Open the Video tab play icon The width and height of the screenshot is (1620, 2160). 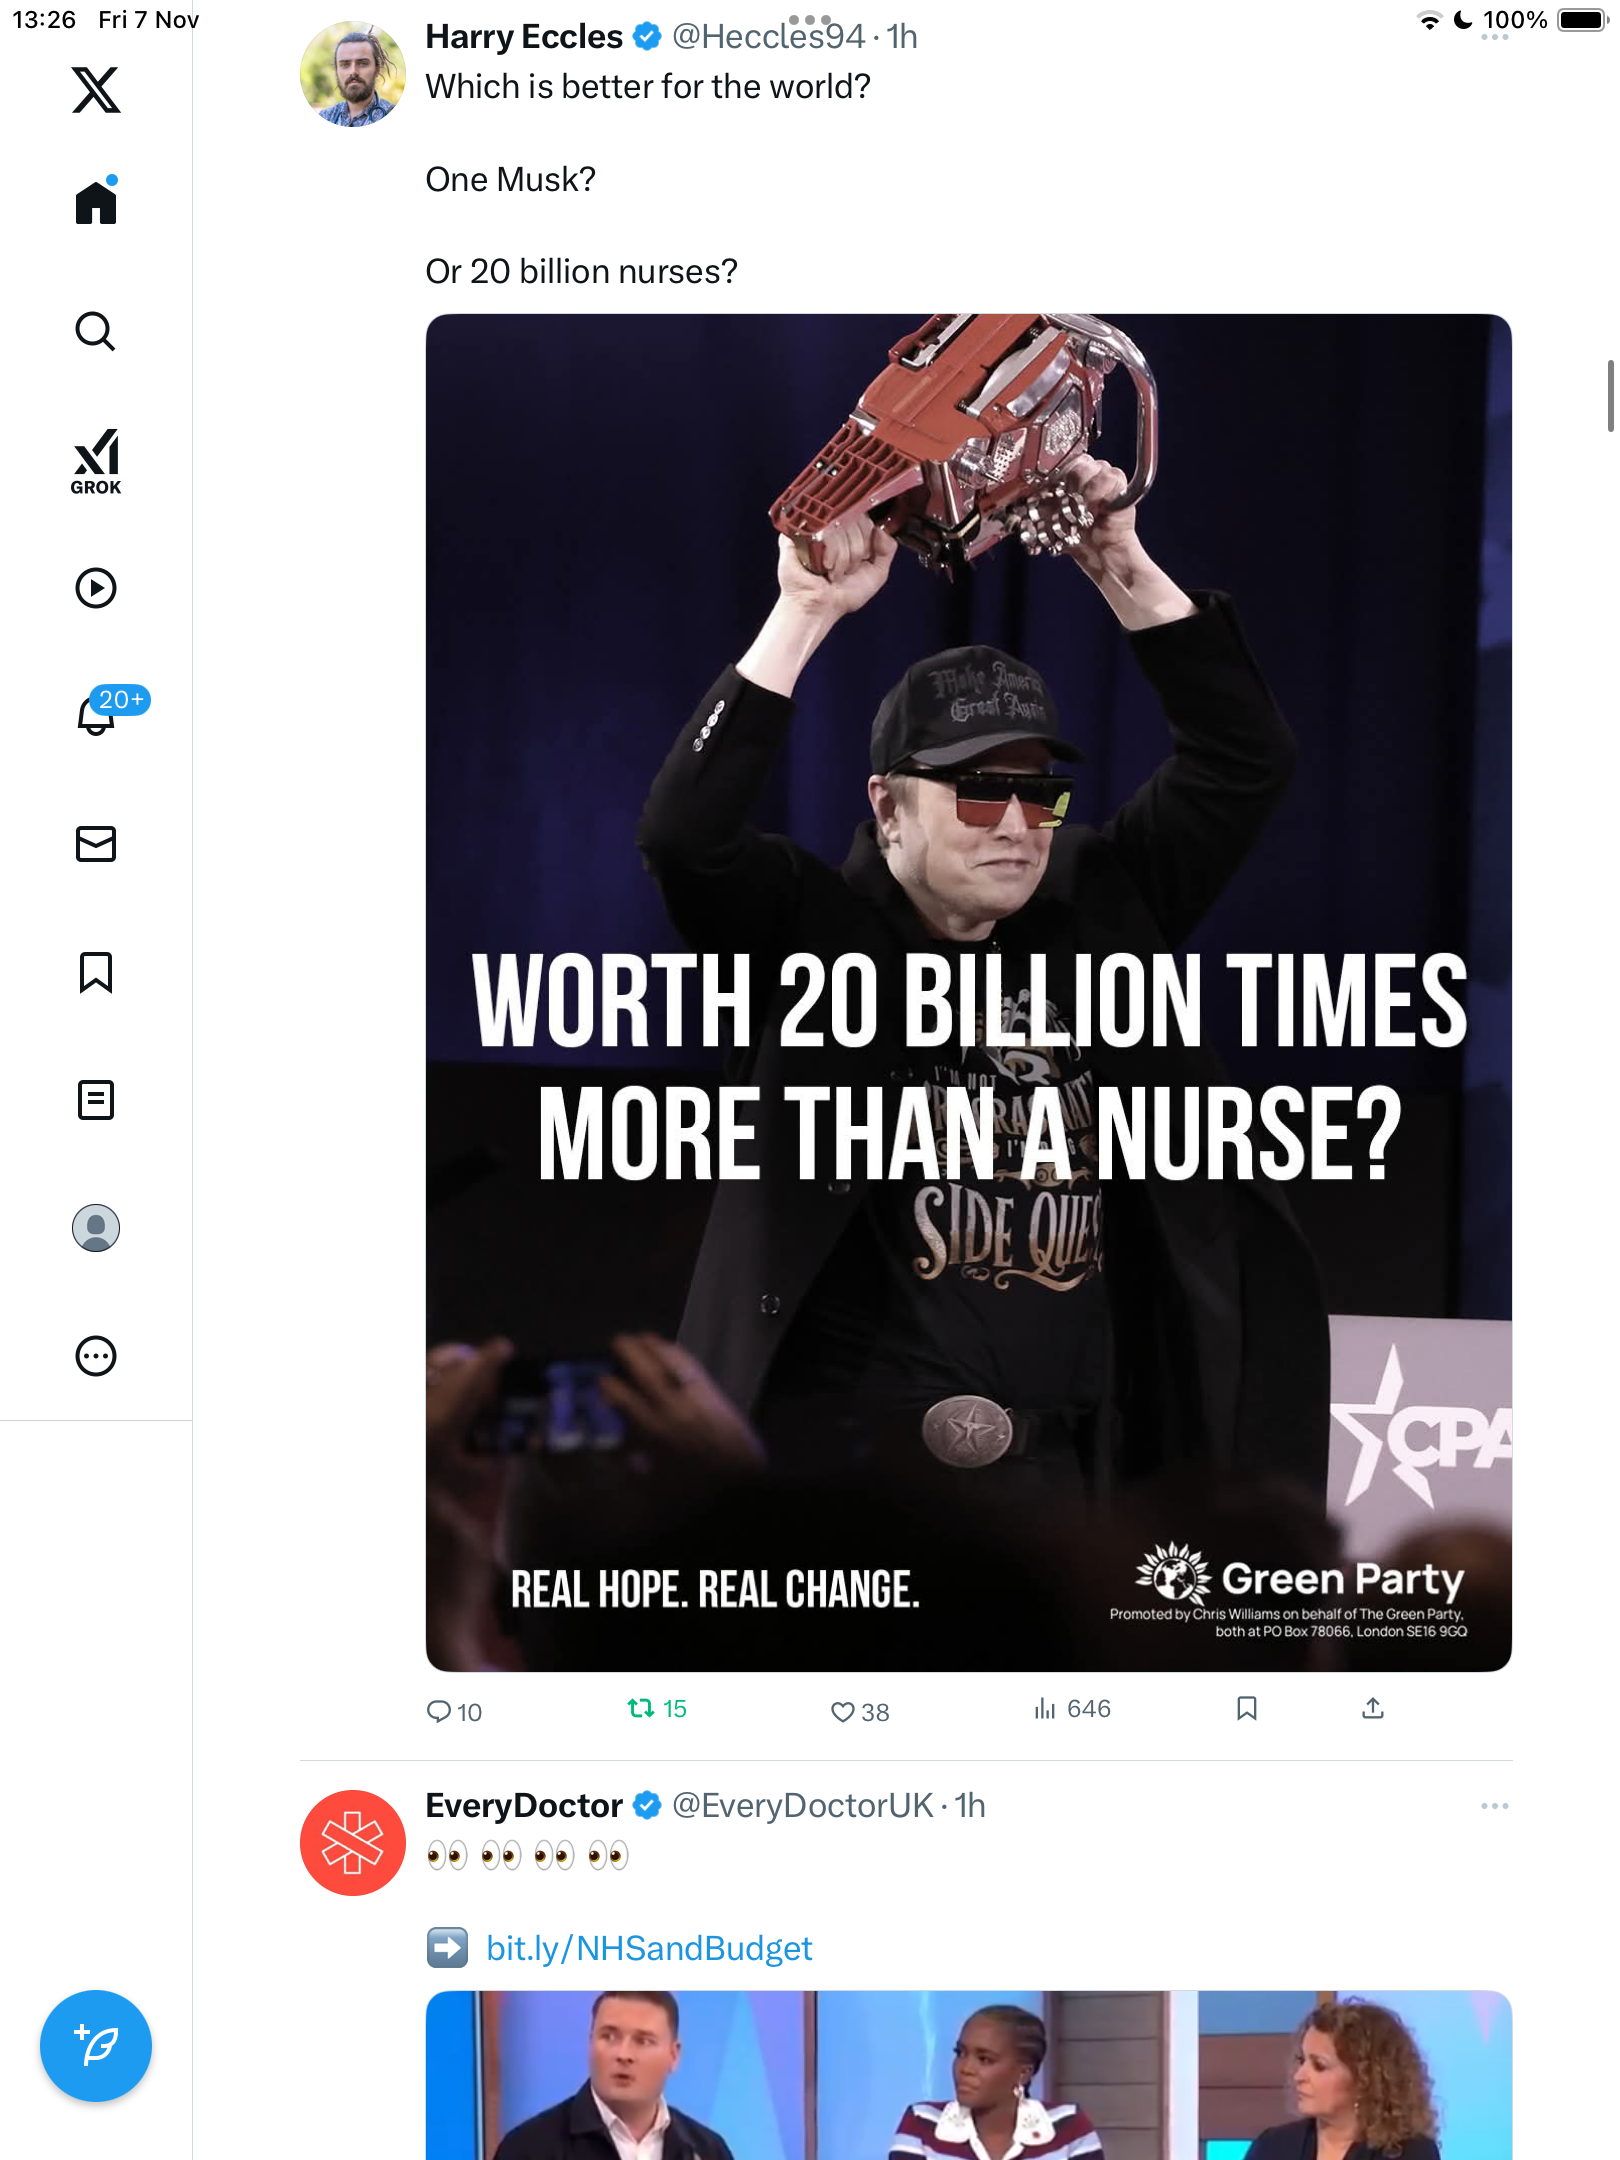point(96,588)
